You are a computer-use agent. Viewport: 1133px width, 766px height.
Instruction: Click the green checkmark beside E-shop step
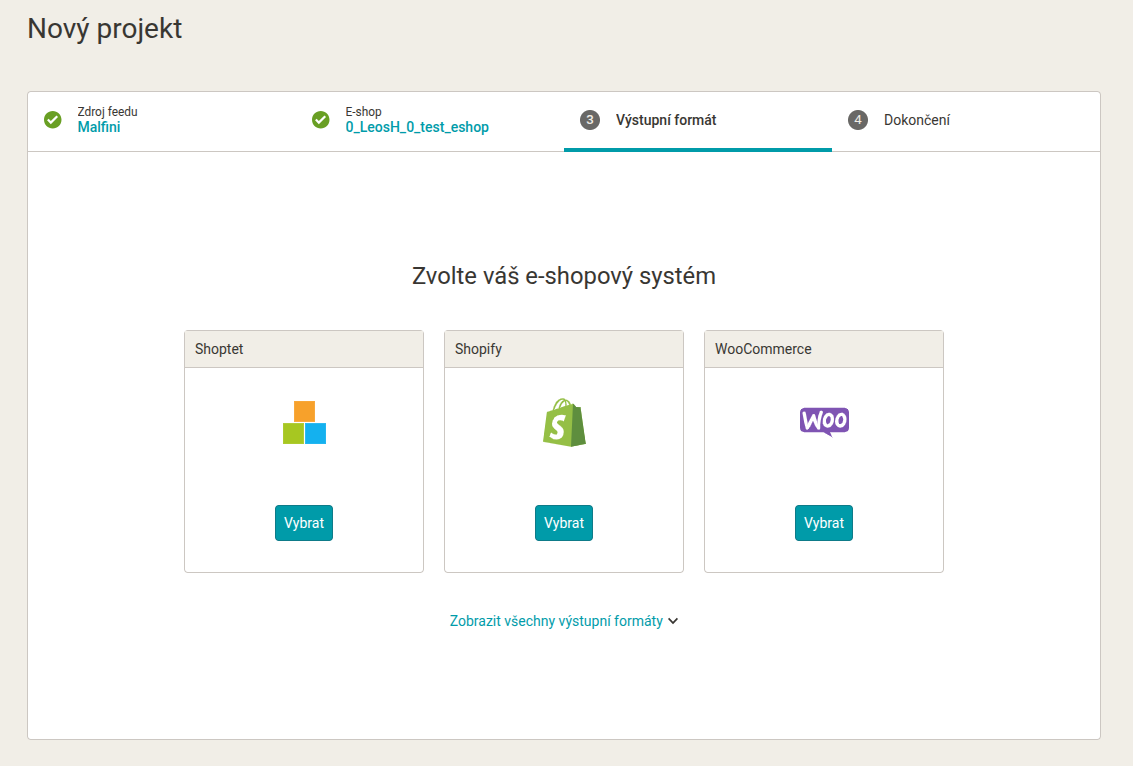tap(321, 120)
